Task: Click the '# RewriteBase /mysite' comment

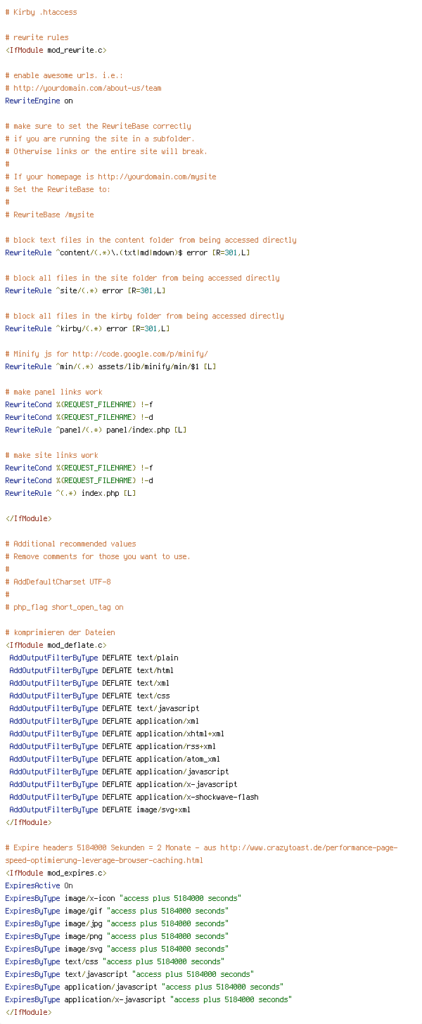Action: (x=49, y=214)
